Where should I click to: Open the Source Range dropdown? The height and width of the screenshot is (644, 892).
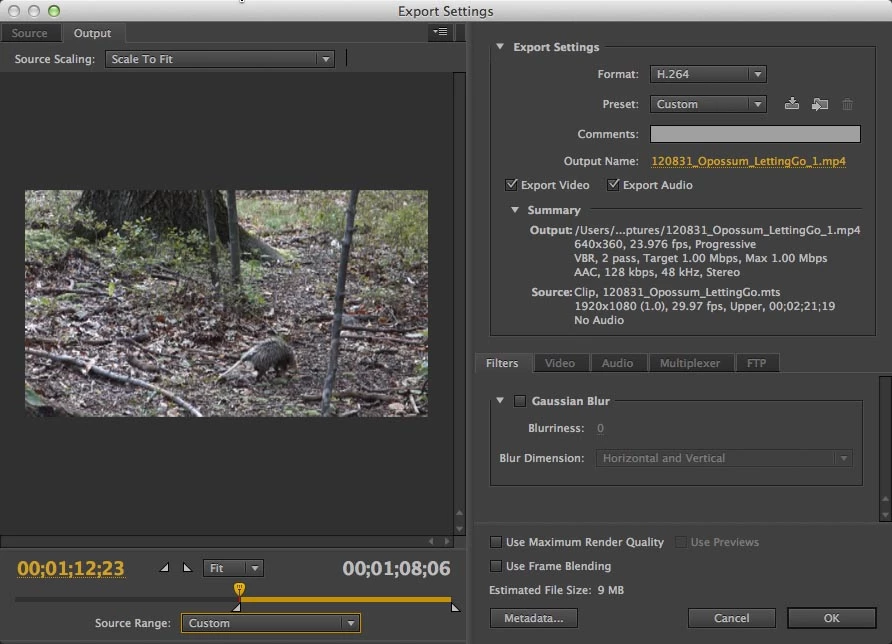pyautogui.click(x=271, y=623)
